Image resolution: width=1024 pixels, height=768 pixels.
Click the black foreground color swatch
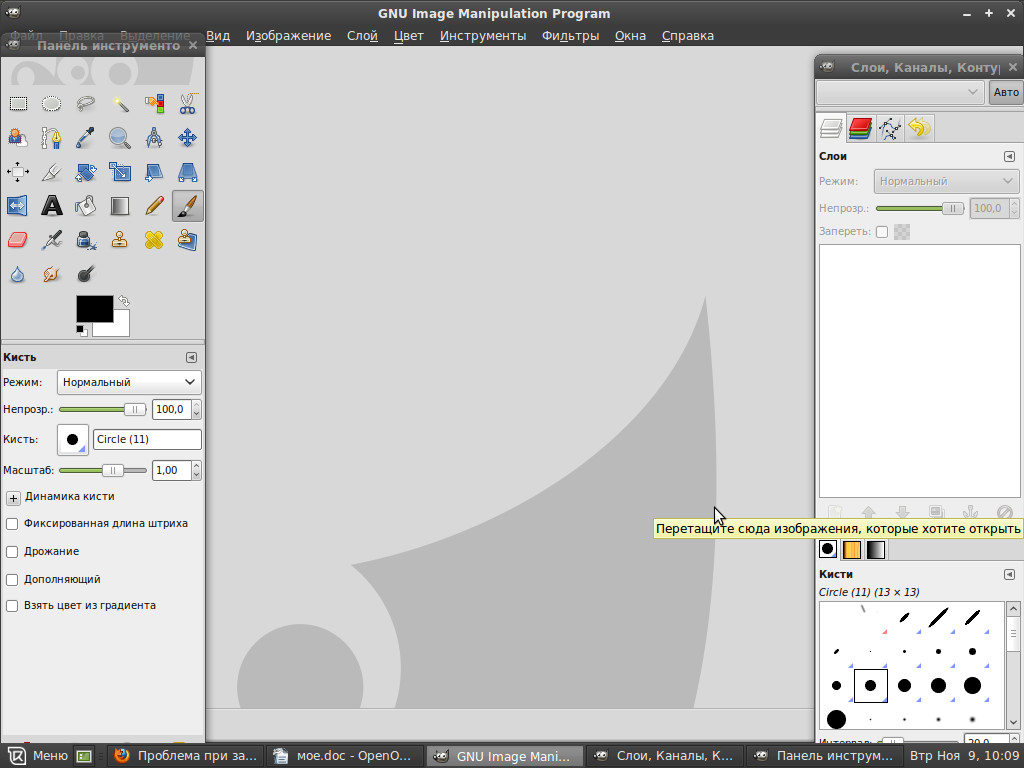(x=95, y=308)
